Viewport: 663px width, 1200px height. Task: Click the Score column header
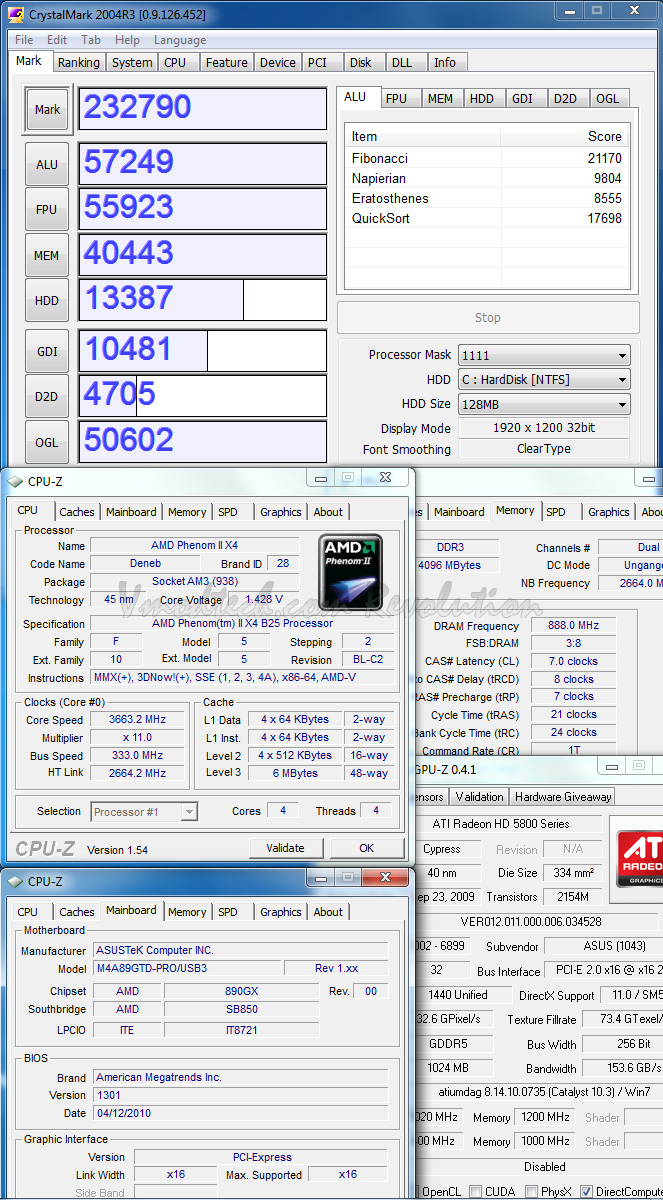tap(564, 136)
